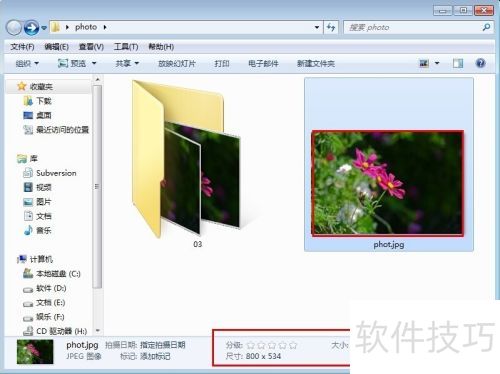This screenshot has height=374, width=500.
Task: Set 拍摄日期 via 指定拍摄日期
Action: [x=162, y=345]
